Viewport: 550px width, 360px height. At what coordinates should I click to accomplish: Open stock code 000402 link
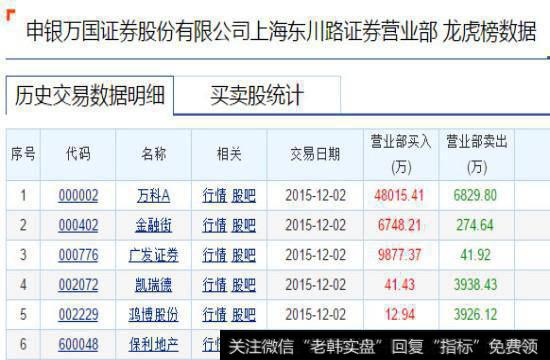(x=78, y=225)
